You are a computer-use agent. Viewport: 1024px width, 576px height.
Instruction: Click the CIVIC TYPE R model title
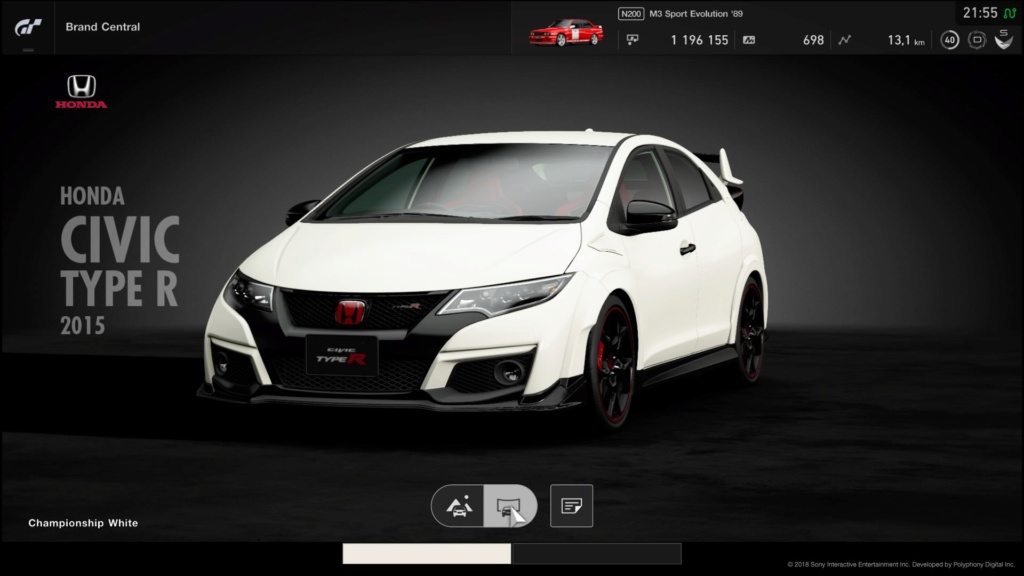[120, 262]
